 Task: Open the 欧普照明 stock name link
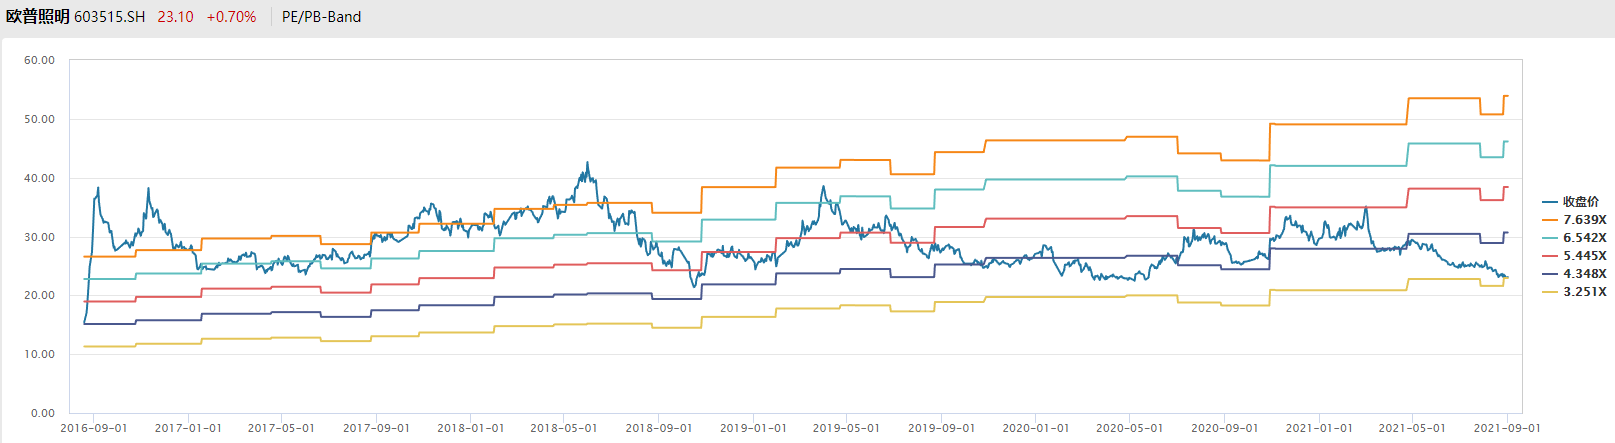pos(37,17)
